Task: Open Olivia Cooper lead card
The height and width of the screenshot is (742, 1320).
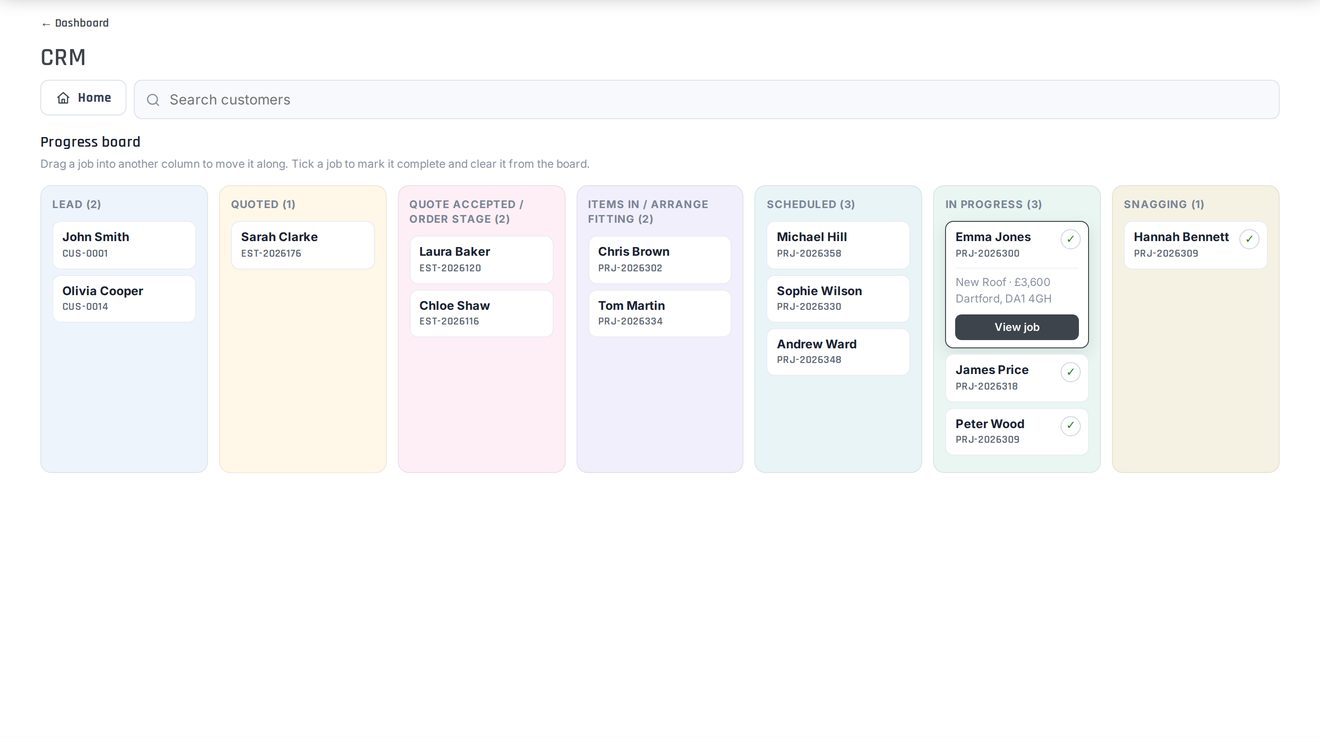Action: tap(124, 299)
